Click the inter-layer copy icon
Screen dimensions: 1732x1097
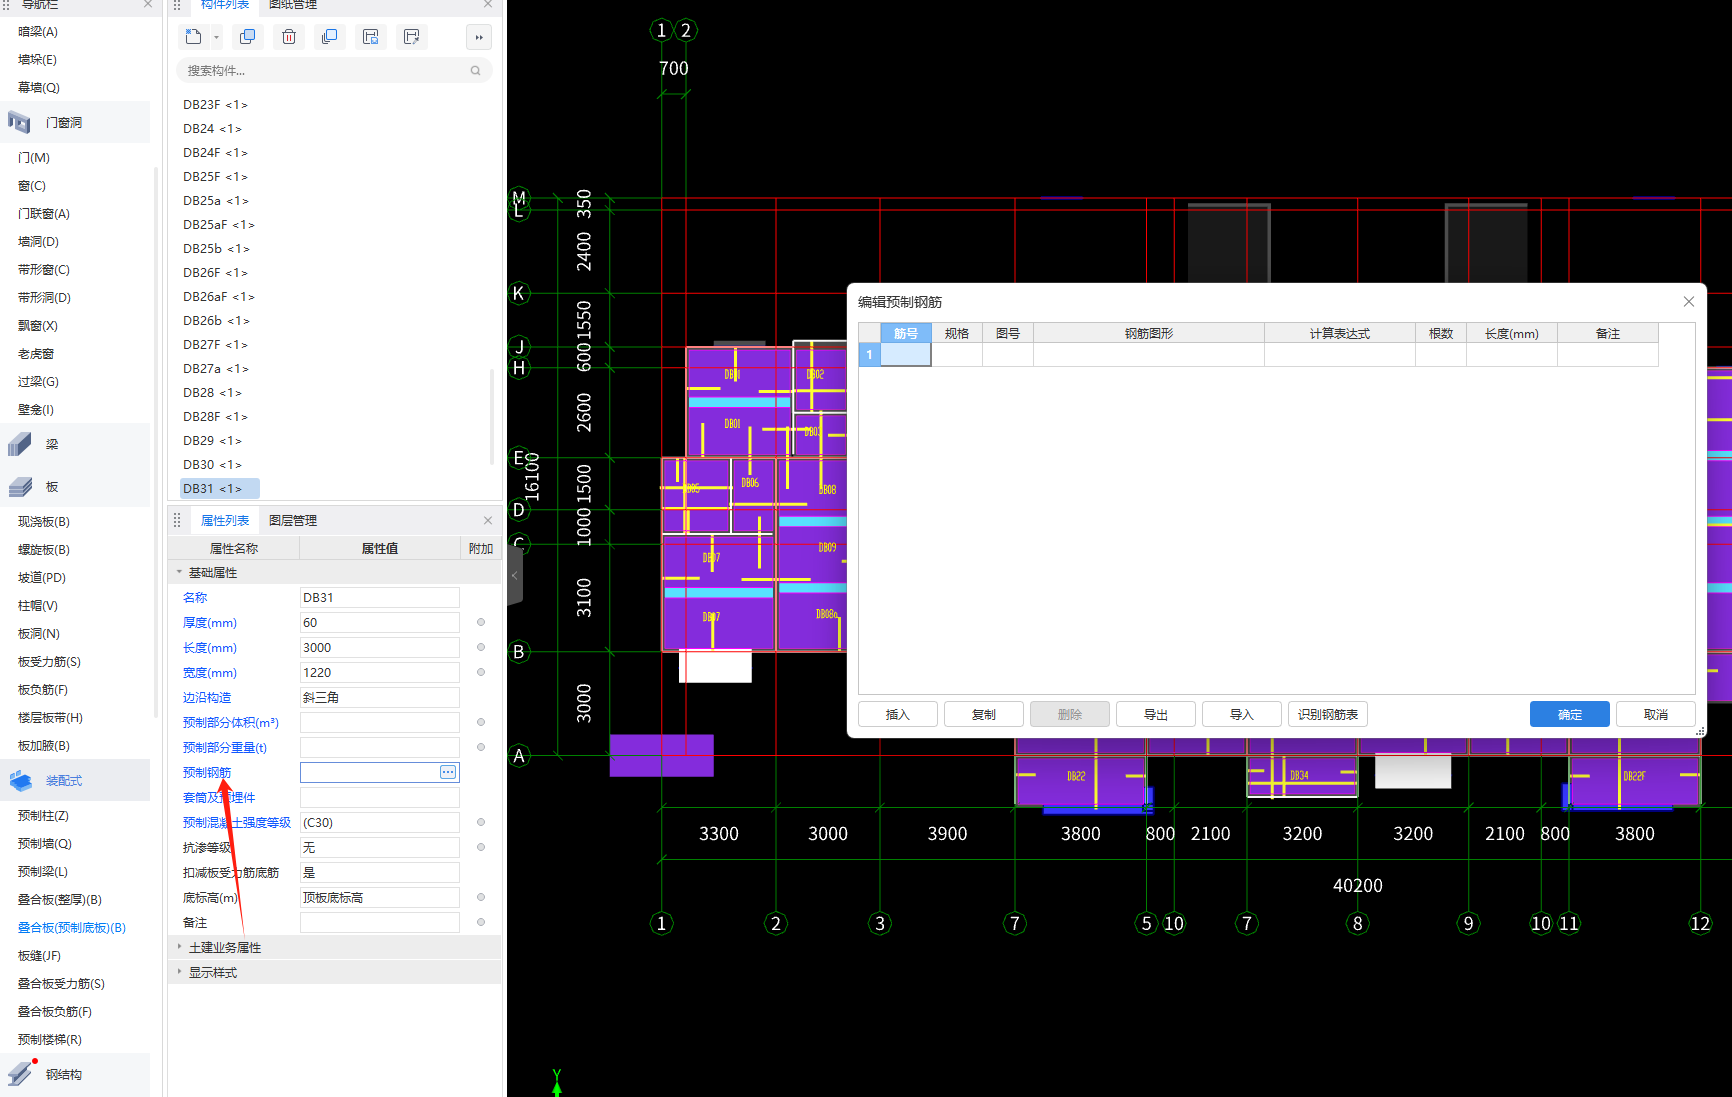[x=329, y=37]
